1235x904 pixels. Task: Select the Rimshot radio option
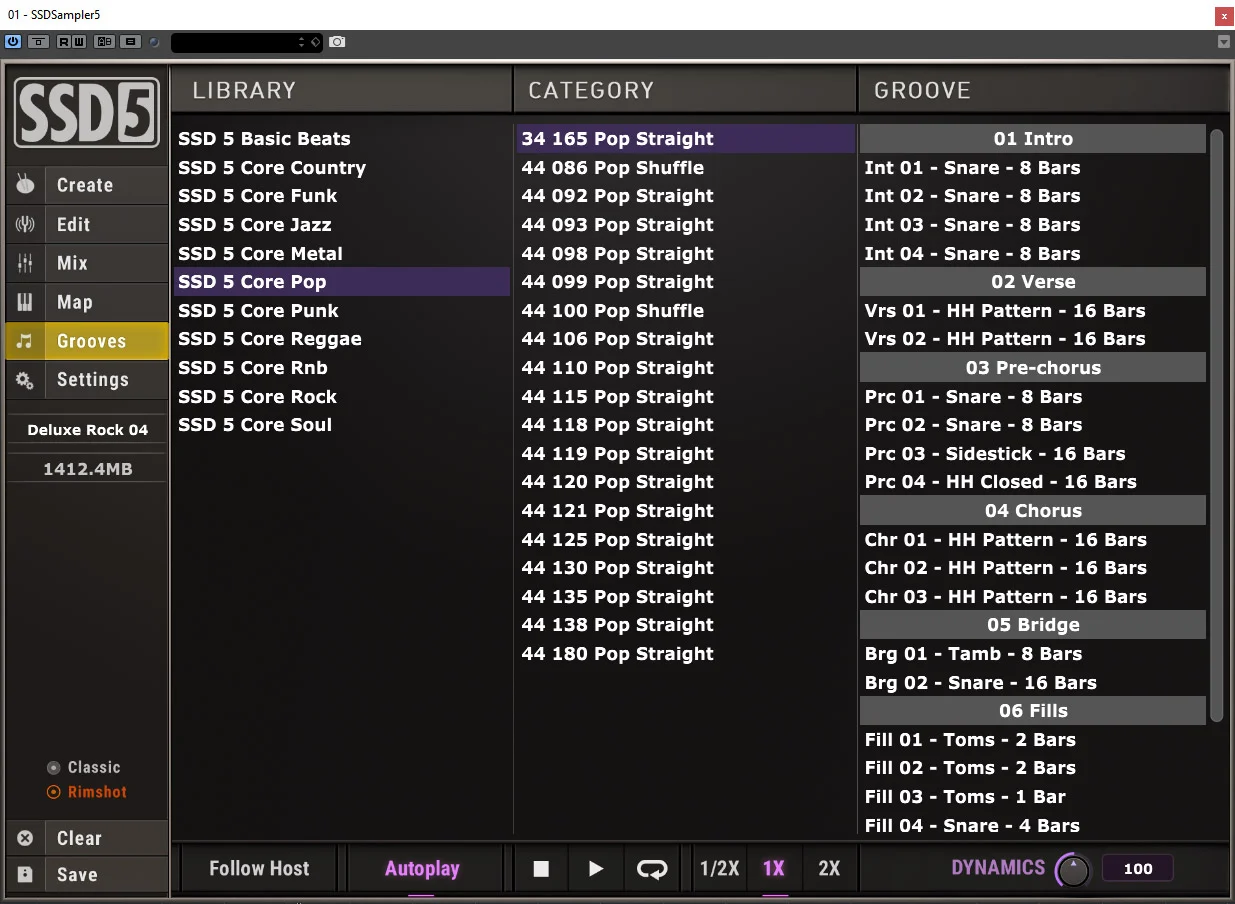[87, 792]
